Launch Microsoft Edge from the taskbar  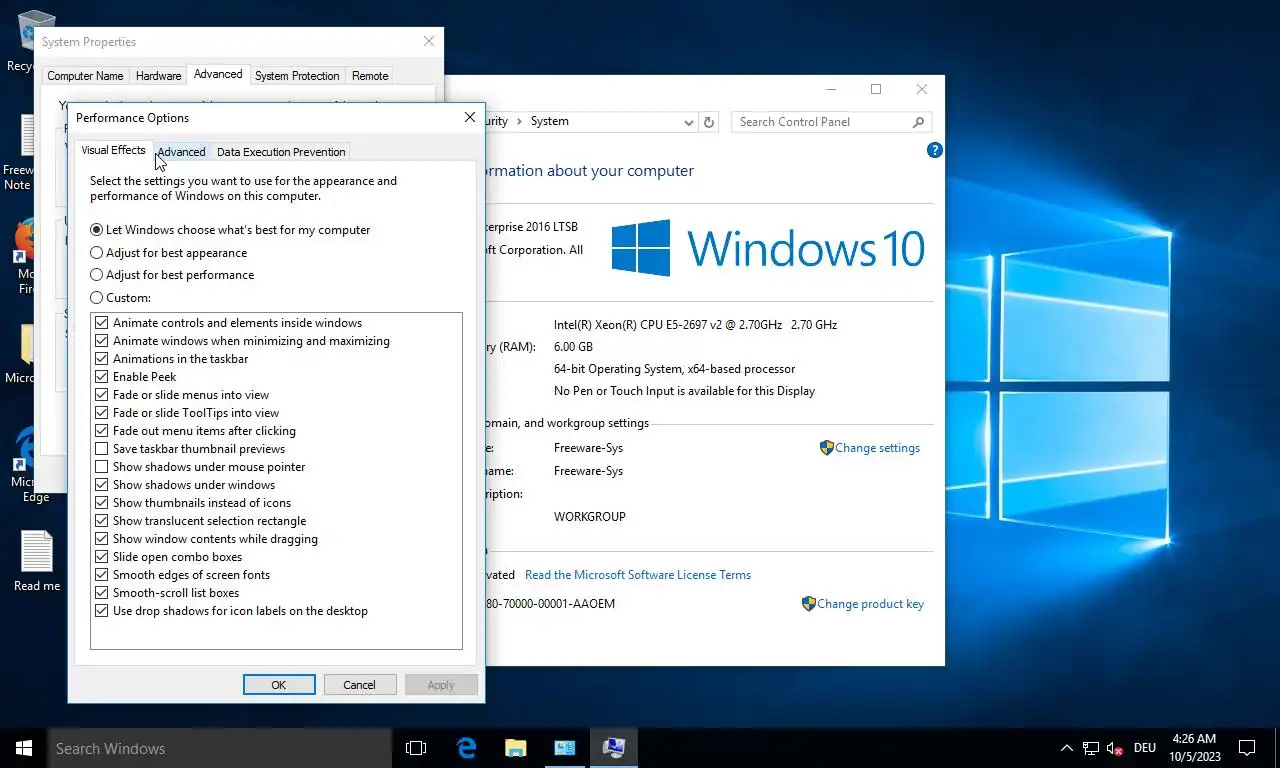click(x=466, y=748)
